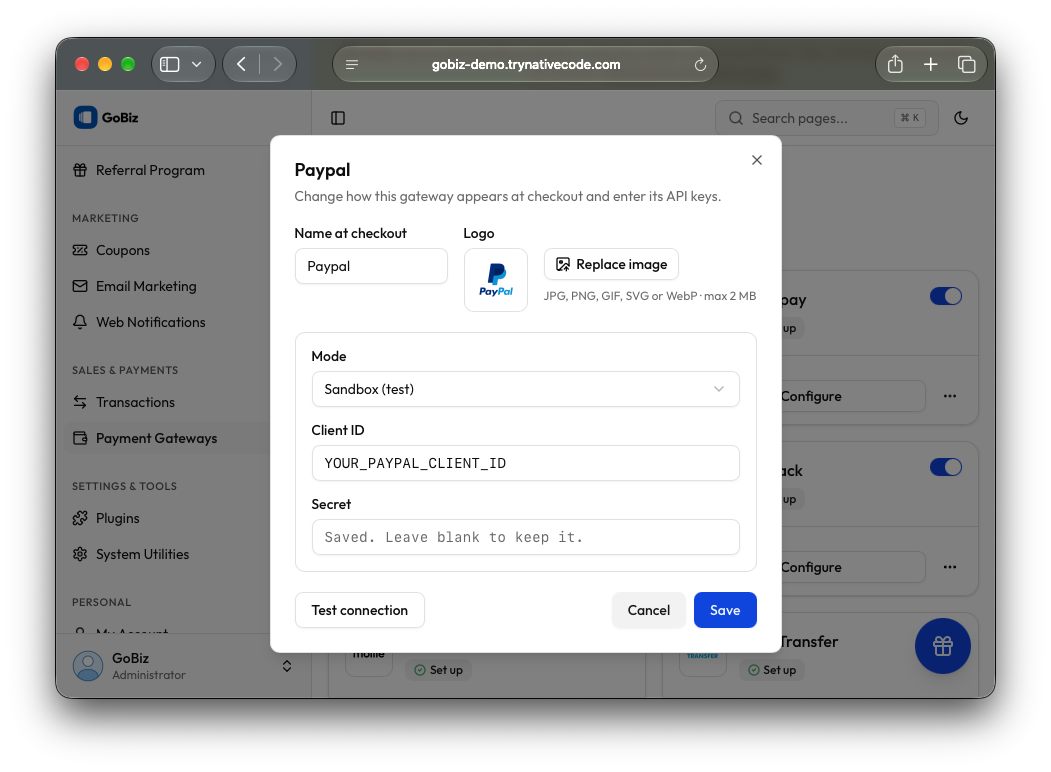Reload the page in Safari

(700, 64)
